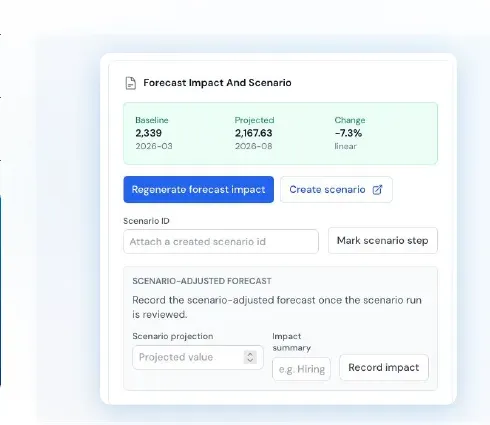Select the Forecast Impact And Scenario heading

(x=217, y=83)
